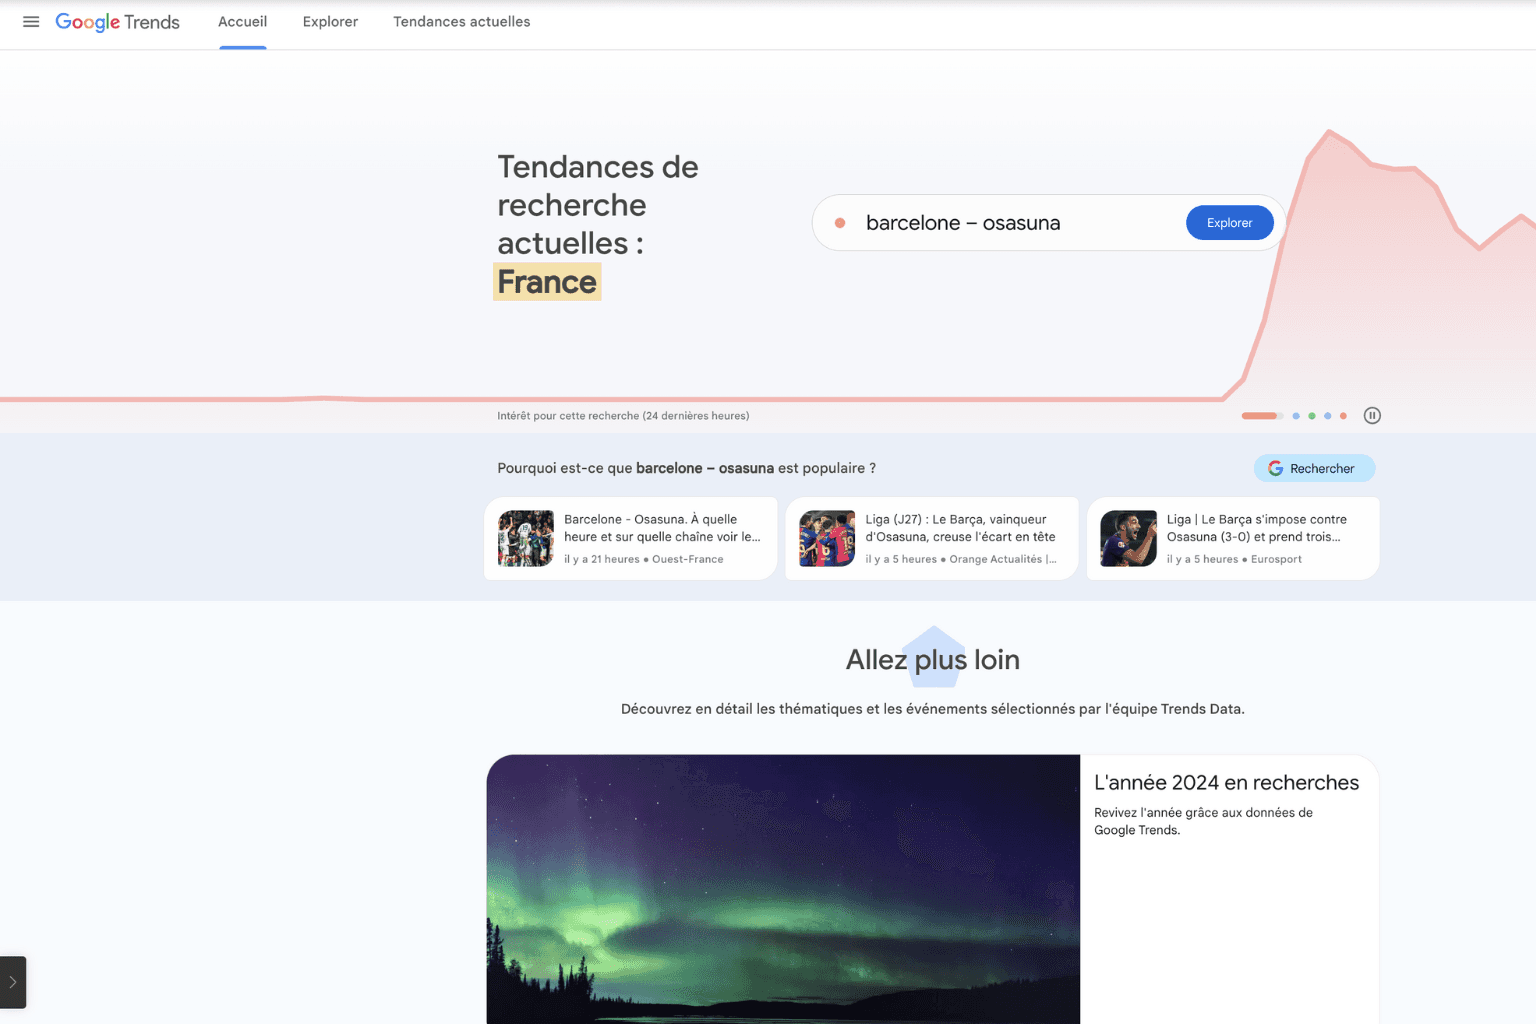
Task: Click 'il y a 21 heures • Ouest-France' text
Action: click(644, 559)
